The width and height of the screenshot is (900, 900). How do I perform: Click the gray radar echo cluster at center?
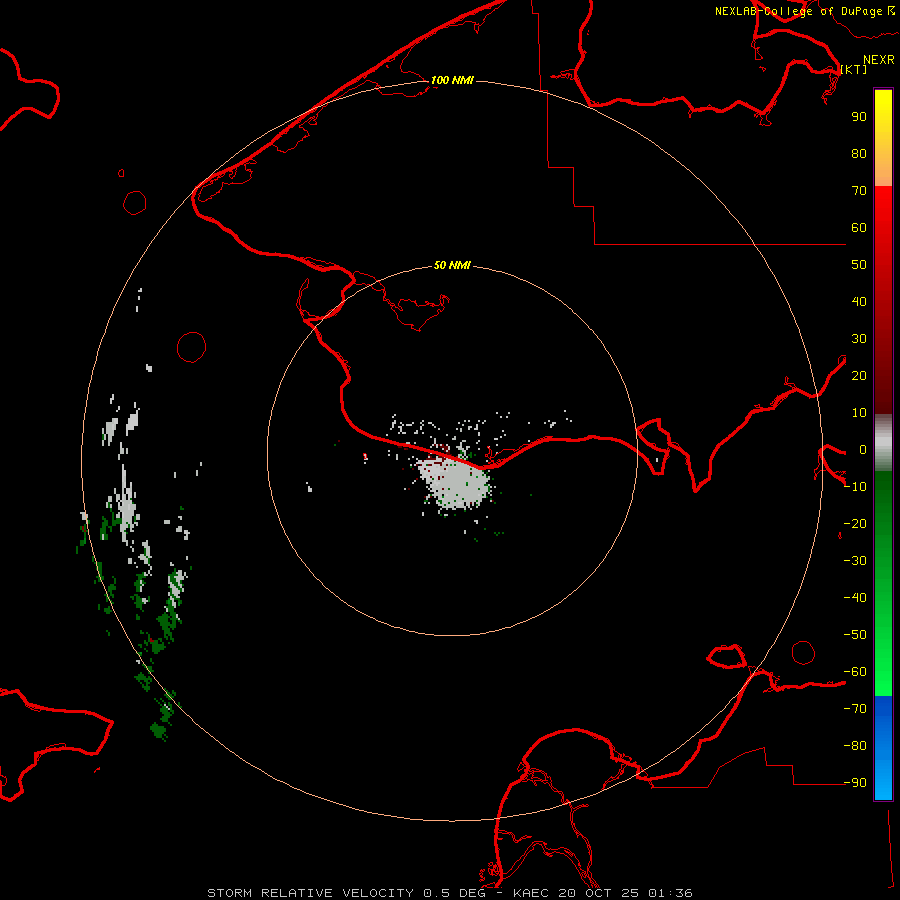[x=456, y=483]
